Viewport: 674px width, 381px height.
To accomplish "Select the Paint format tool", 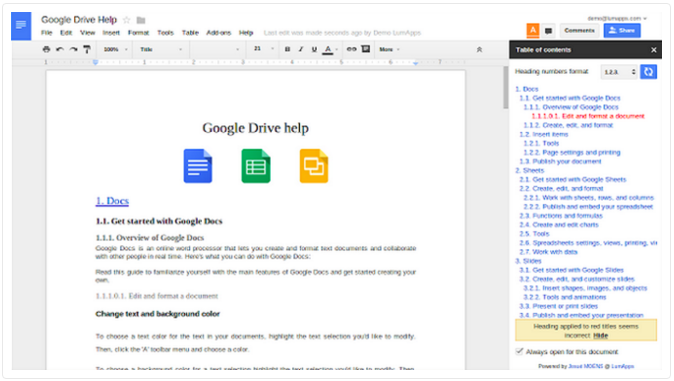I will 87,49.
